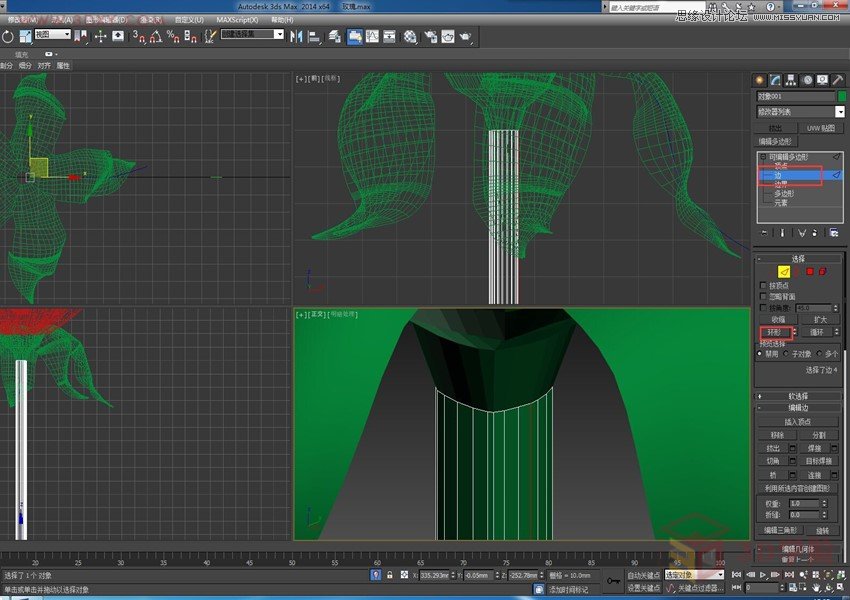The height and width of the screenshot is (600, 850).
Task: Open the key filter selected-object dropdown
Action: (694, 575)
